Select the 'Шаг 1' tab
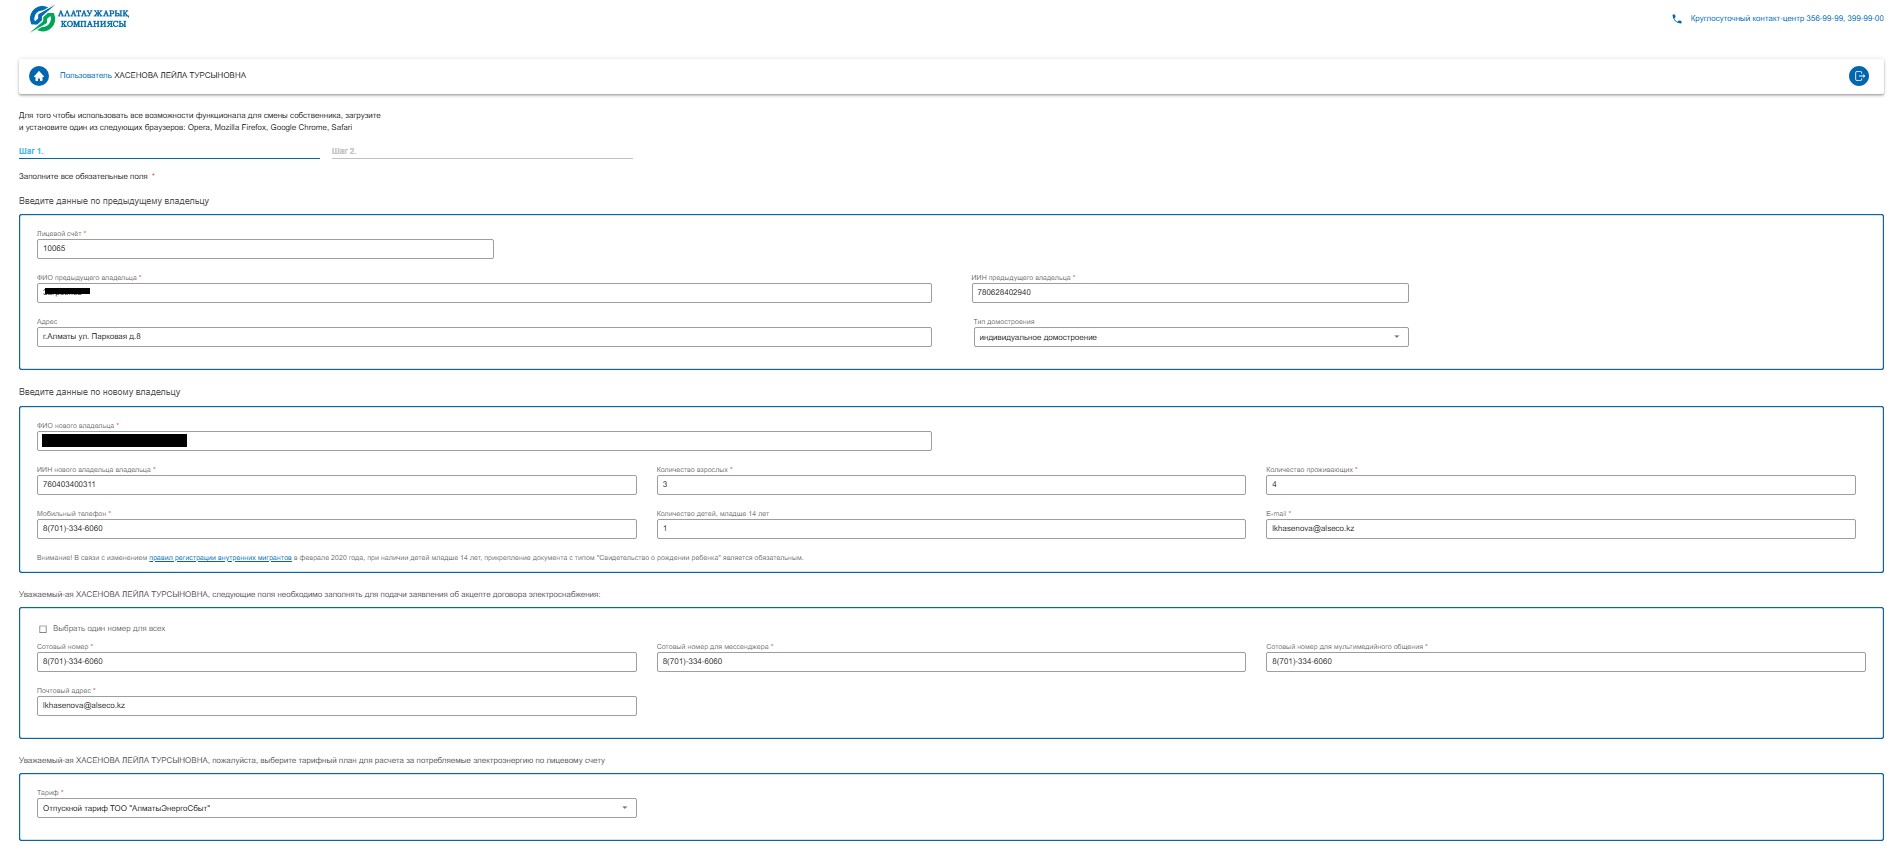The width and height of the screenshot is (1887, 848). (x=31, y=152)
